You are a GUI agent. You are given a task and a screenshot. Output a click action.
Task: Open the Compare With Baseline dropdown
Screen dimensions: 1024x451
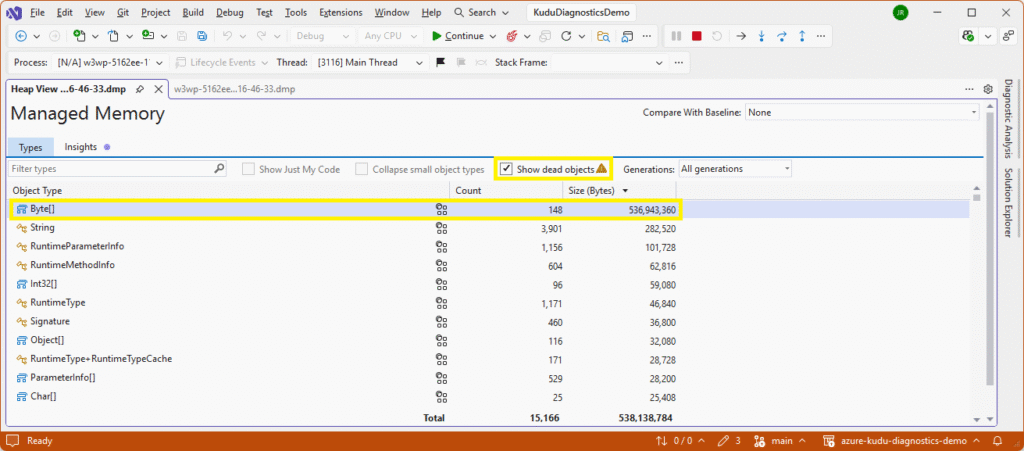862,112
